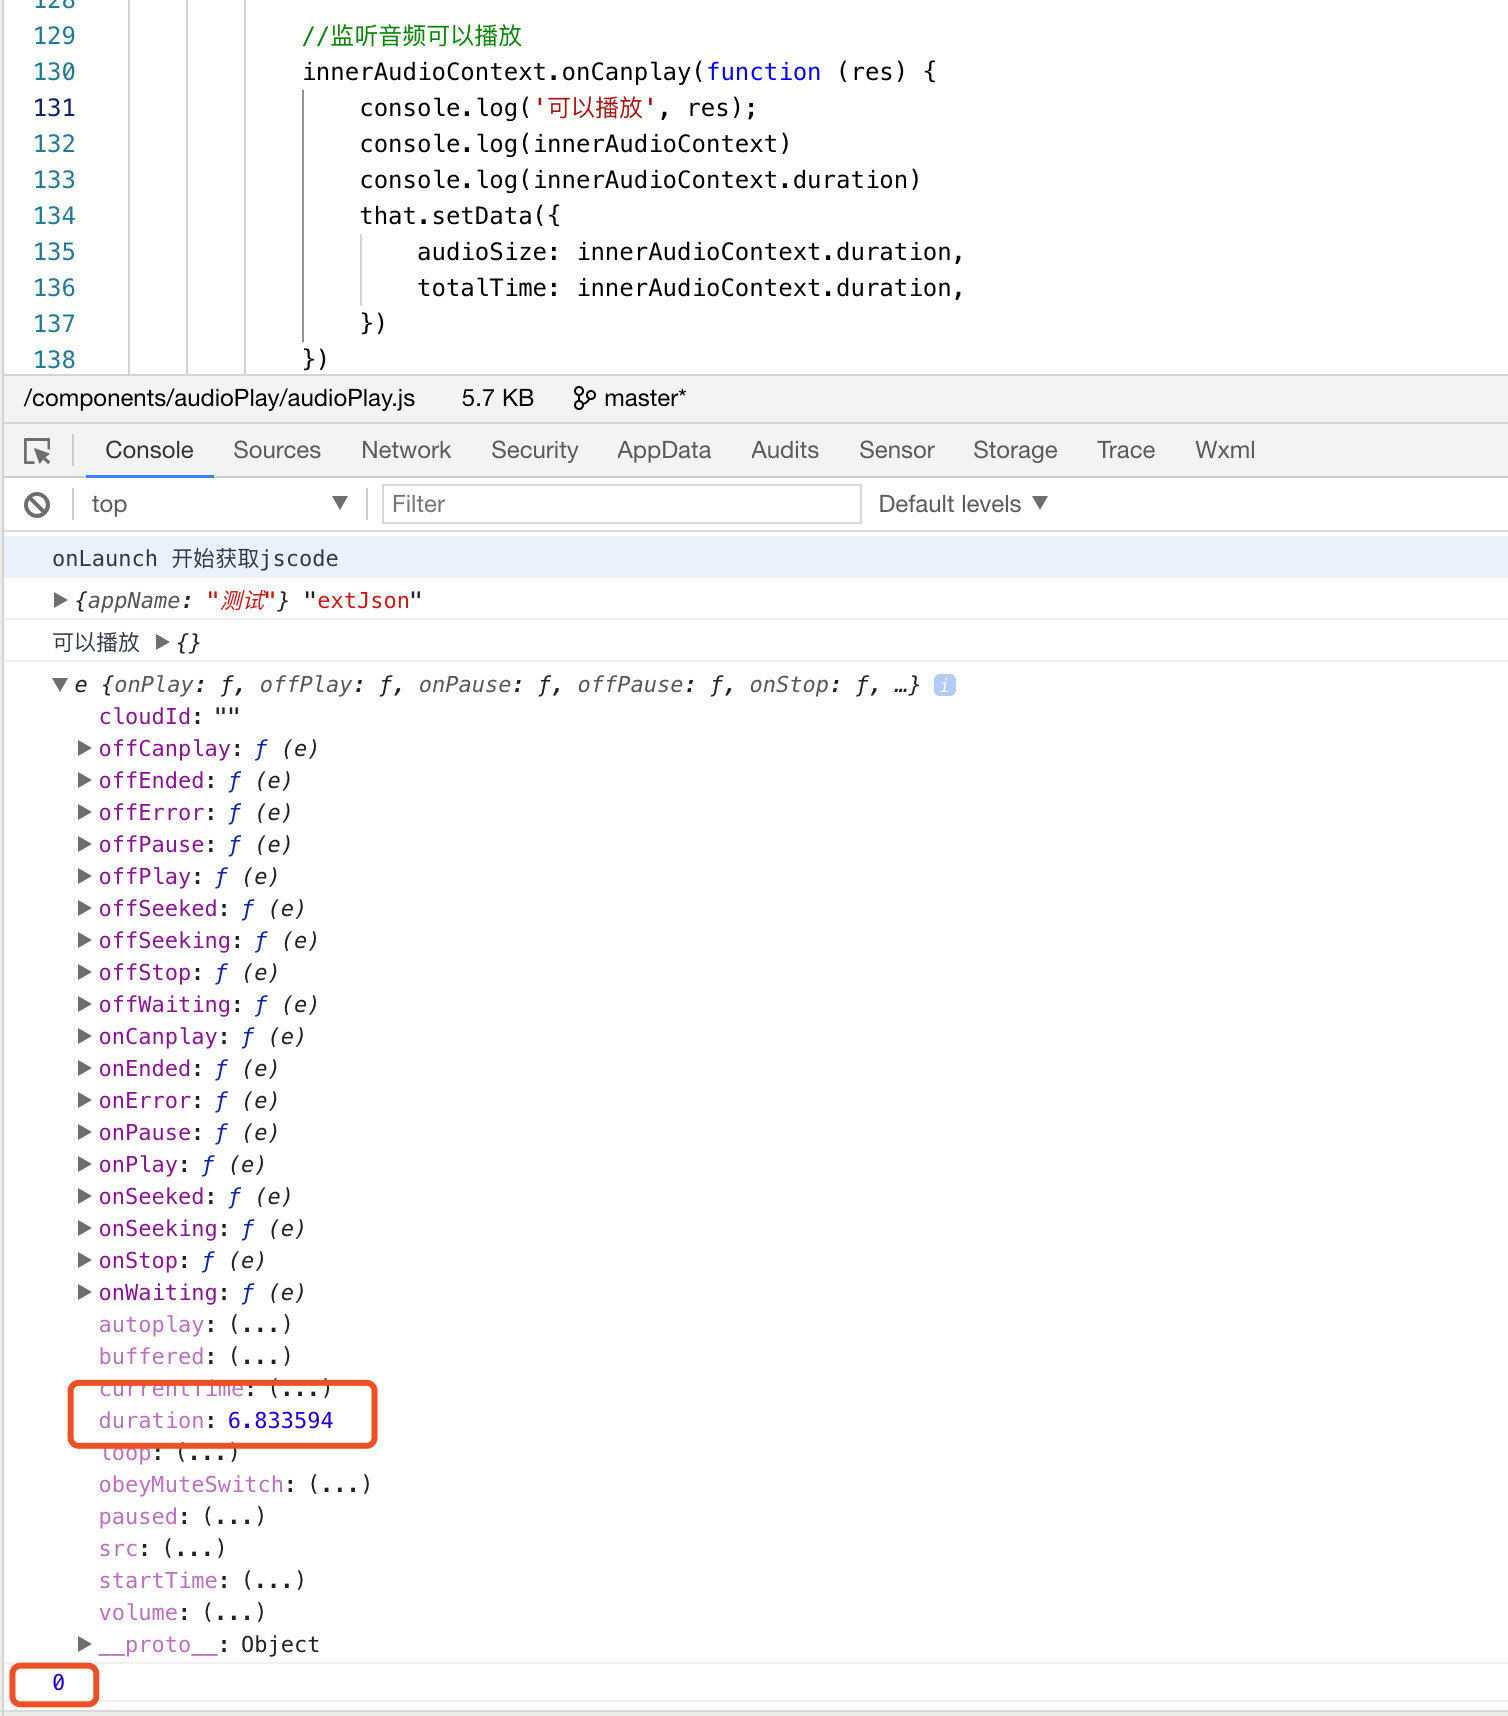Open the Default levels dropdown
The height and width of the screenshot is (1716, 1508).
[x=962, y=504]
